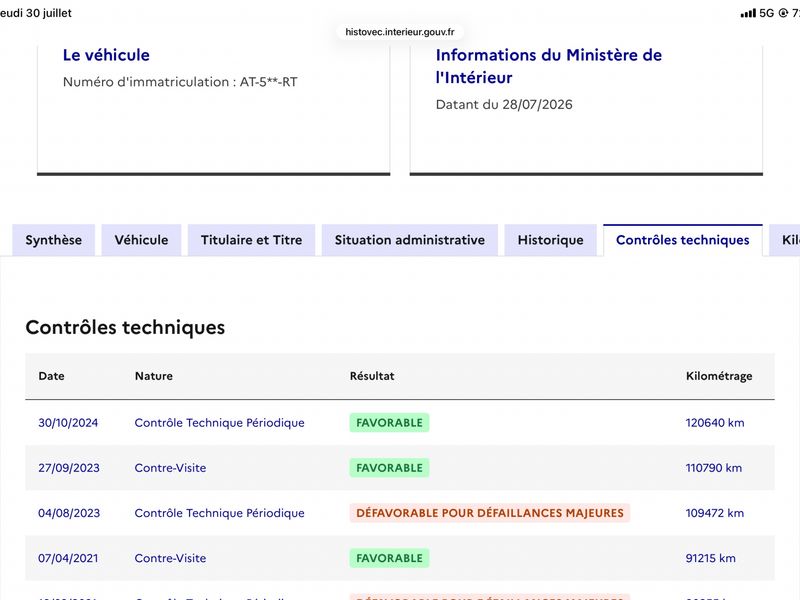Image resolution: width=800 pixels, height=600 pixels.
Task: Click 'Informations du Ministère de l'Intérieur' heading
Action: (548, 66)
